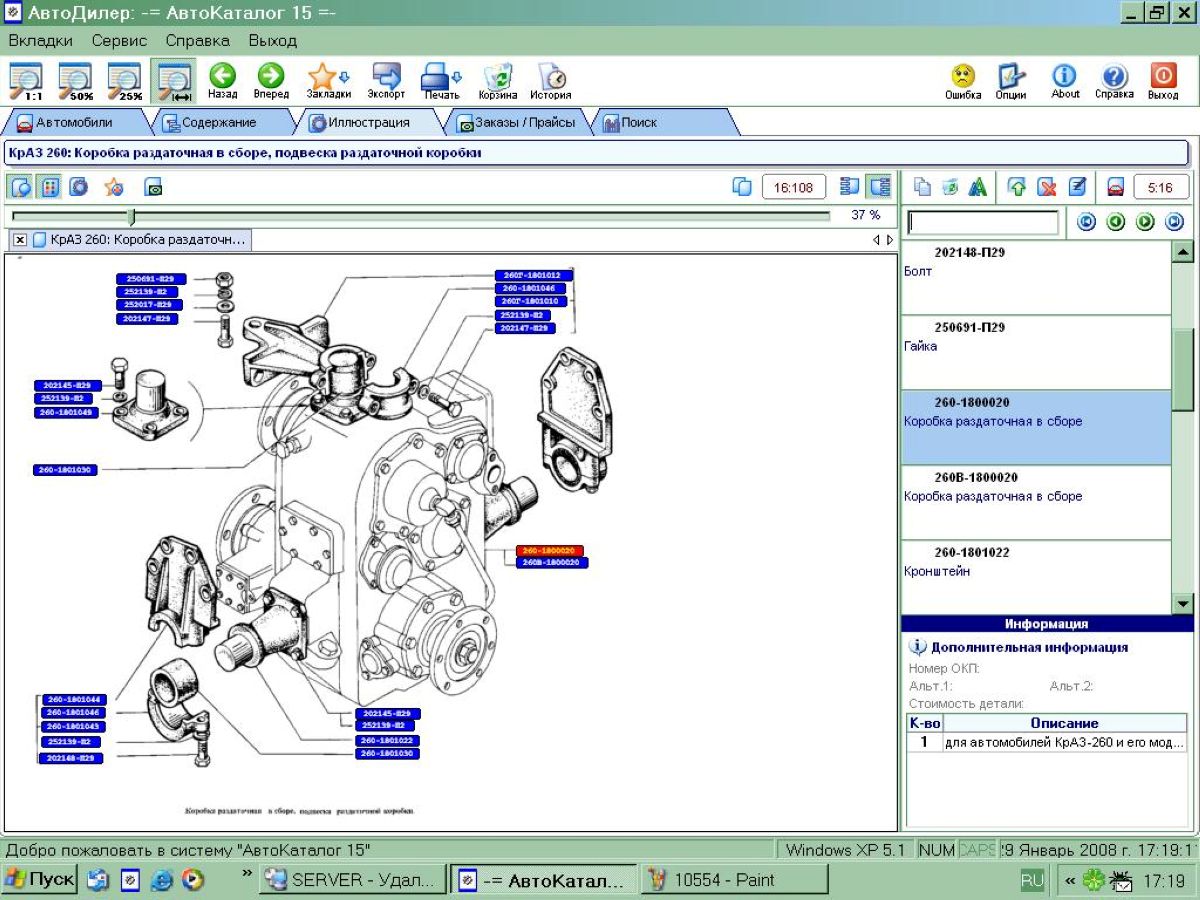The width and height of the screenshot is (1200, 900).
Task: Select part 260В-1800020 in list
Action: (x=1036, y=502)
